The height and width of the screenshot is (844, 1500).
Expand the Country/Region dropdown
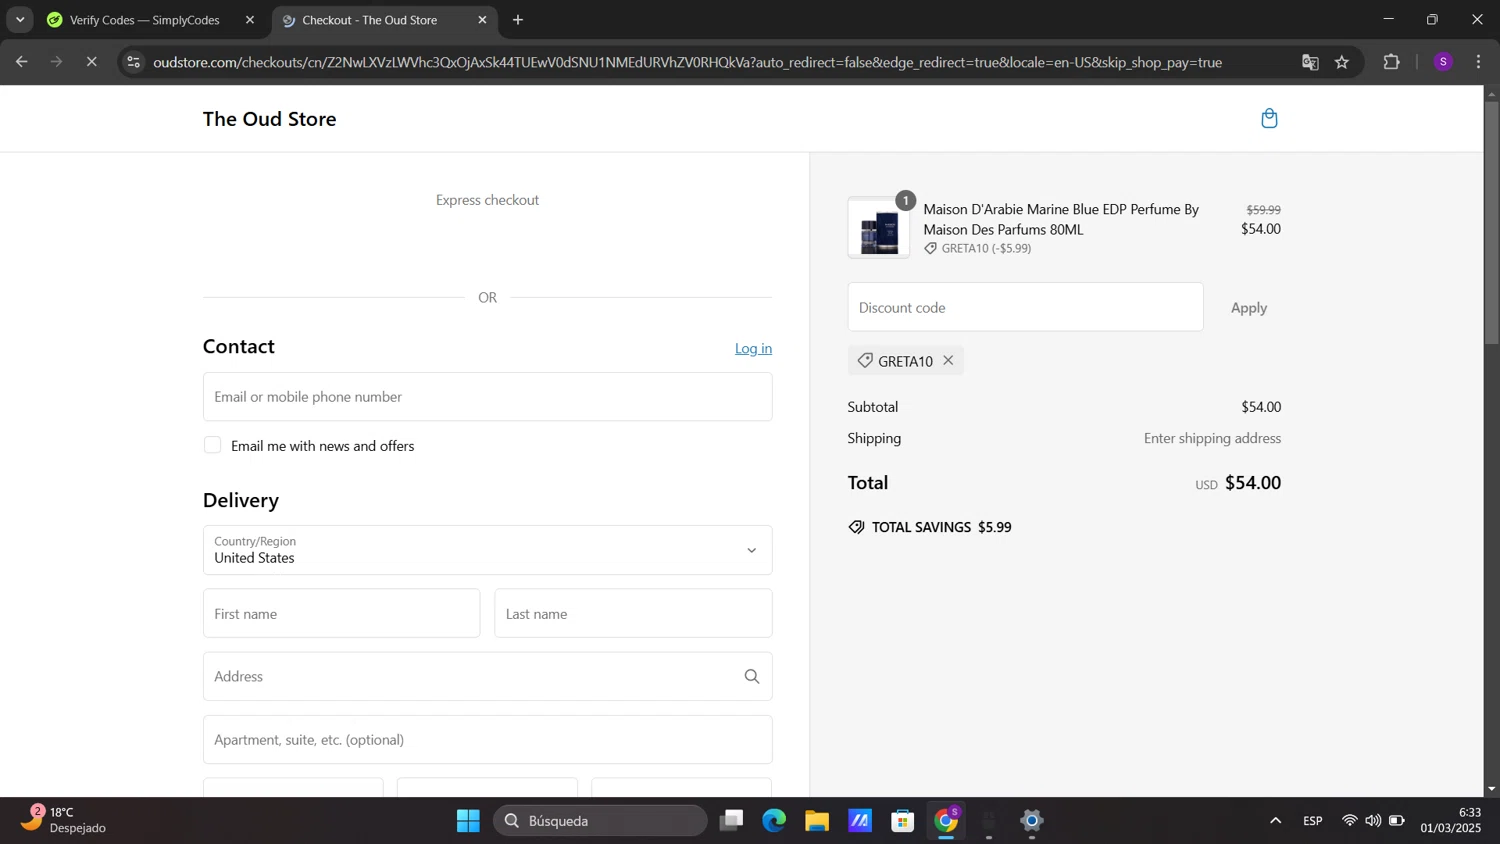(x=487, y=550)
